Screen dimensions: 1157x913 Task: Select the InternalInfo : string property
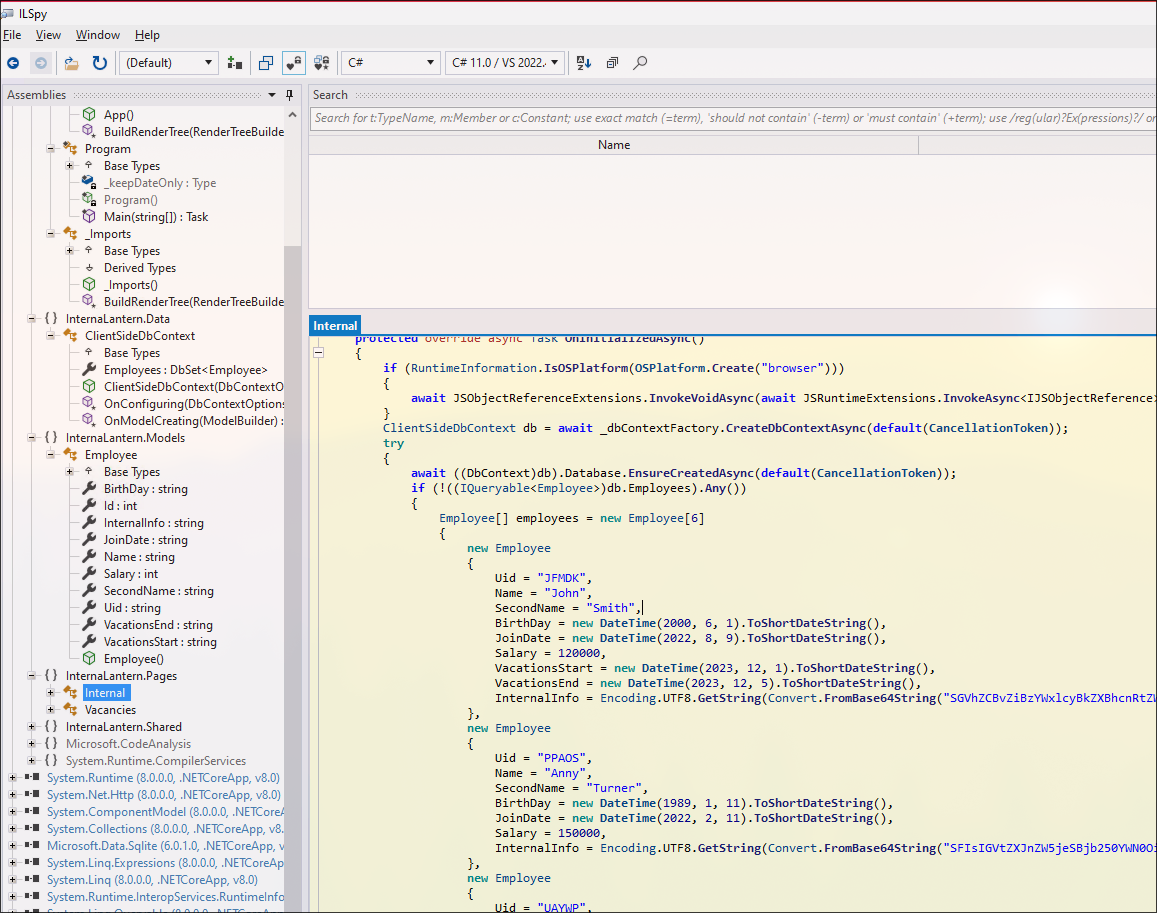153,523
